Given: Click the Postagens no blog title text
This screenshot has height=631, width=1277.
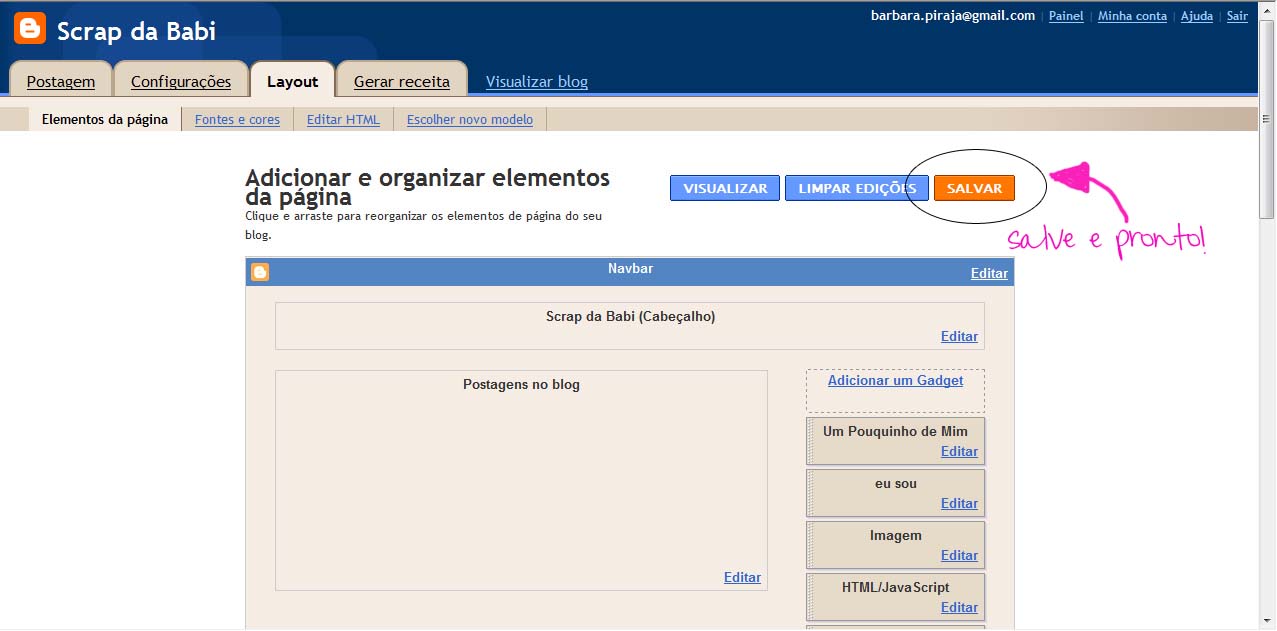Looking at the screenshot, I should (521, 384).
